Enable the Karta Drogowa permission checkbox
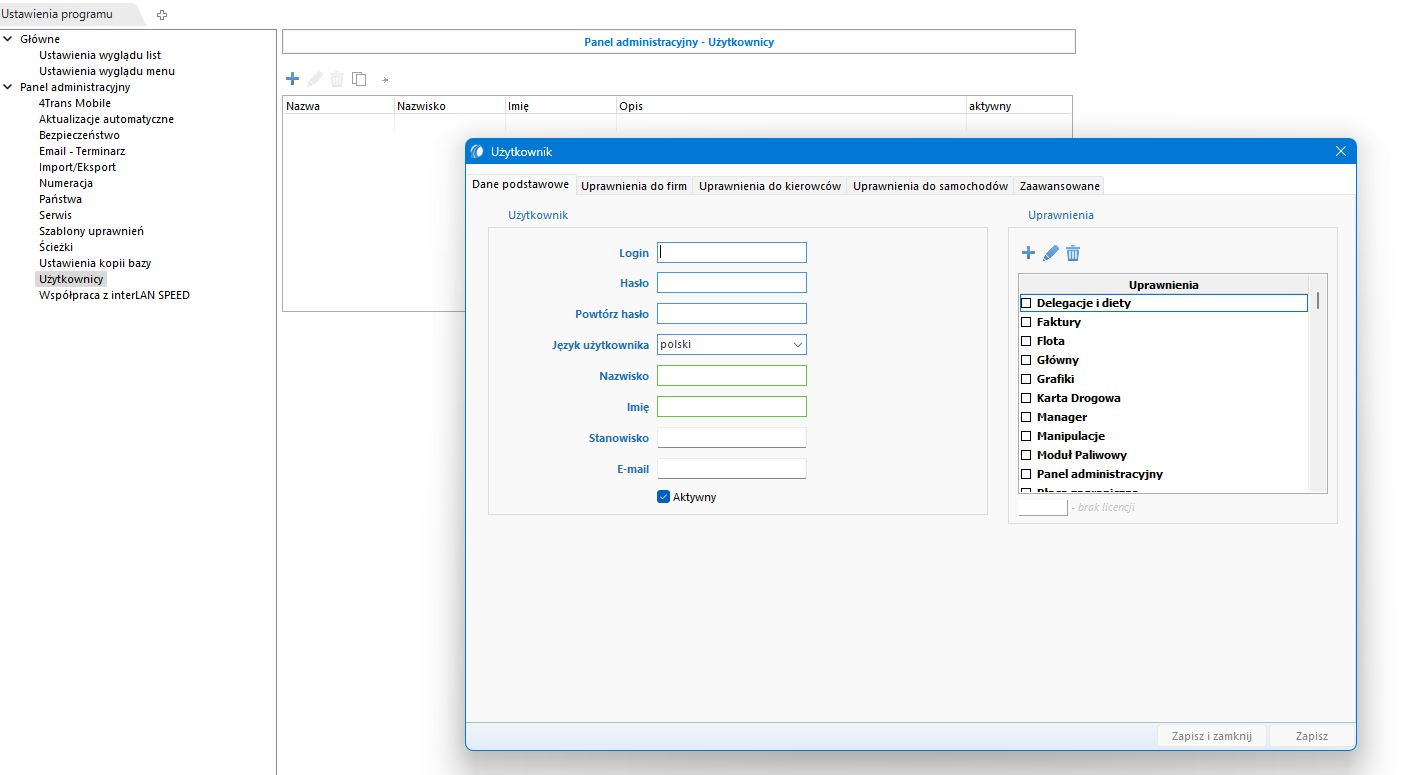The height and width of the screenshot is (775, 1414). tap(1025, 398)
